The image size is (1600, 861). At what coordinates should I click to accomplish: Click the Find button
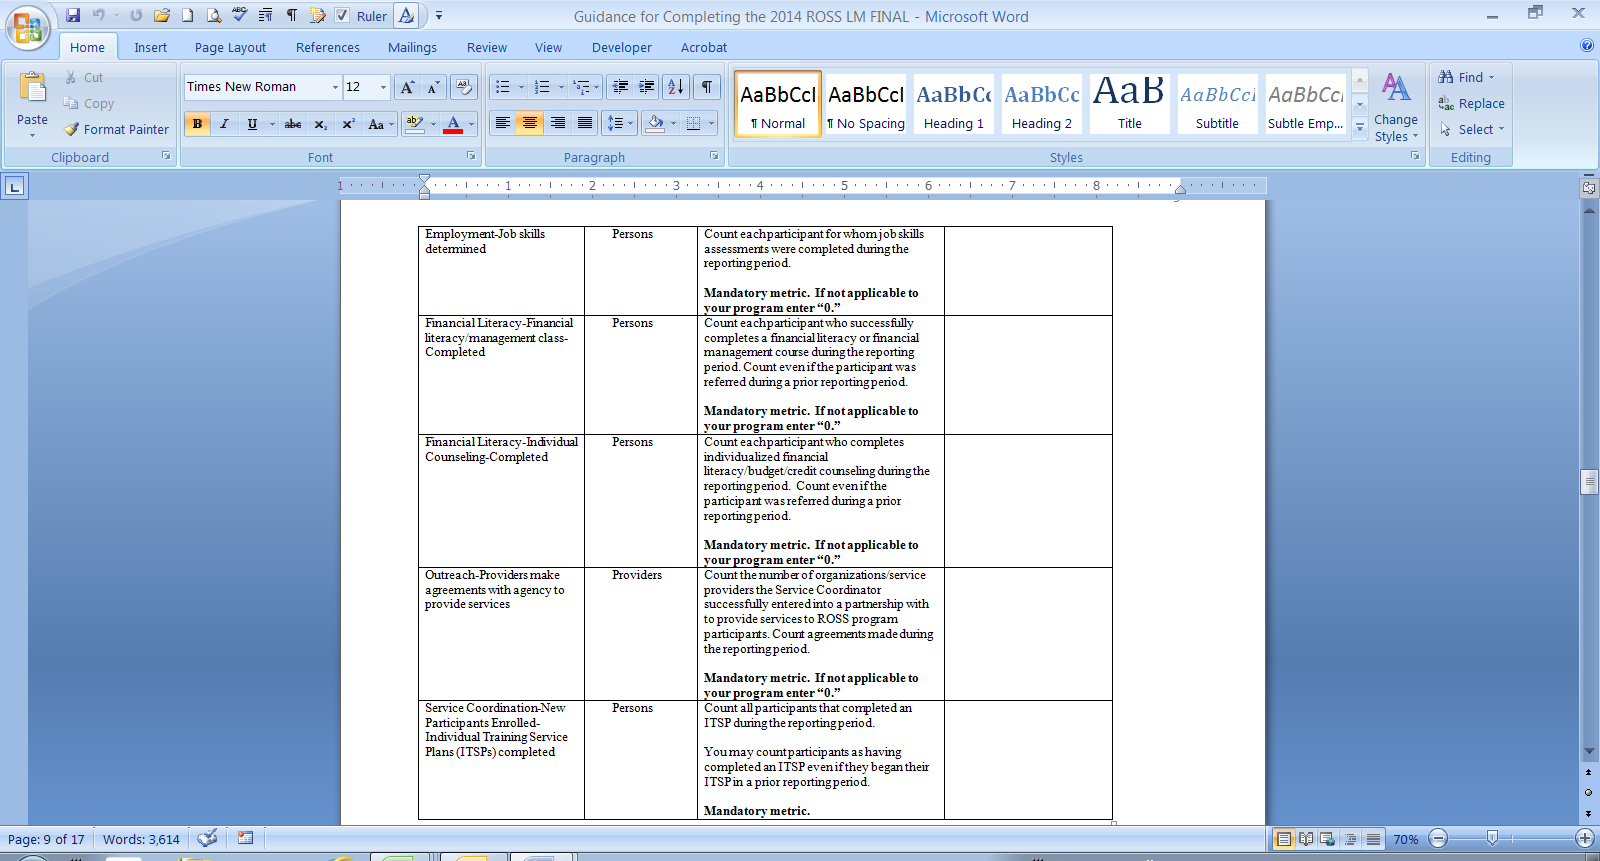click(1467, 77)
